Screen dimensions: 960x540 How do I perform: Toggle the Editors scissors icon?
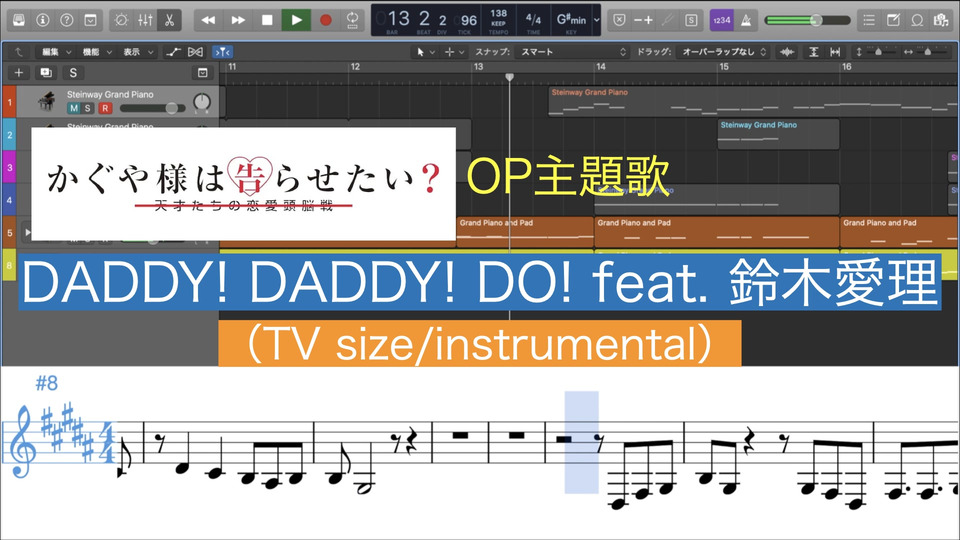tap(170, 20)
